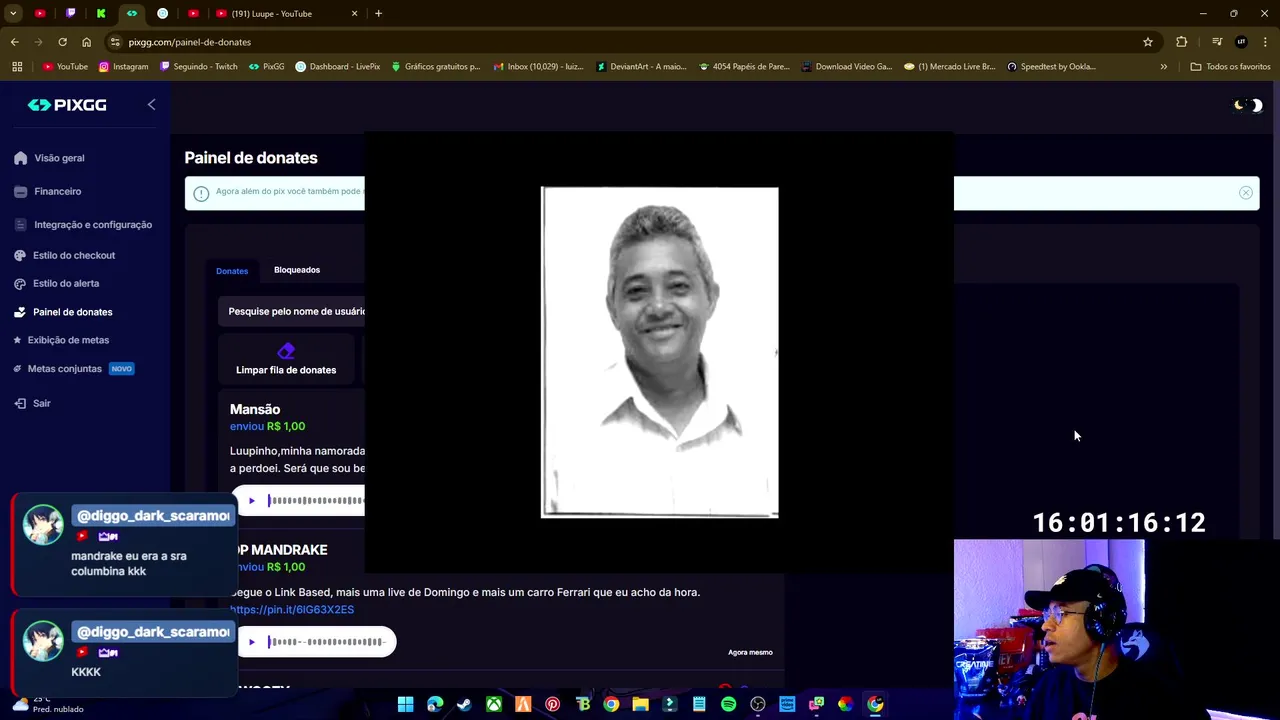Play OP MANDRAKE's donation audio
The width and height of the screenshot is (1280, 720).
click(x=252, y=642)
